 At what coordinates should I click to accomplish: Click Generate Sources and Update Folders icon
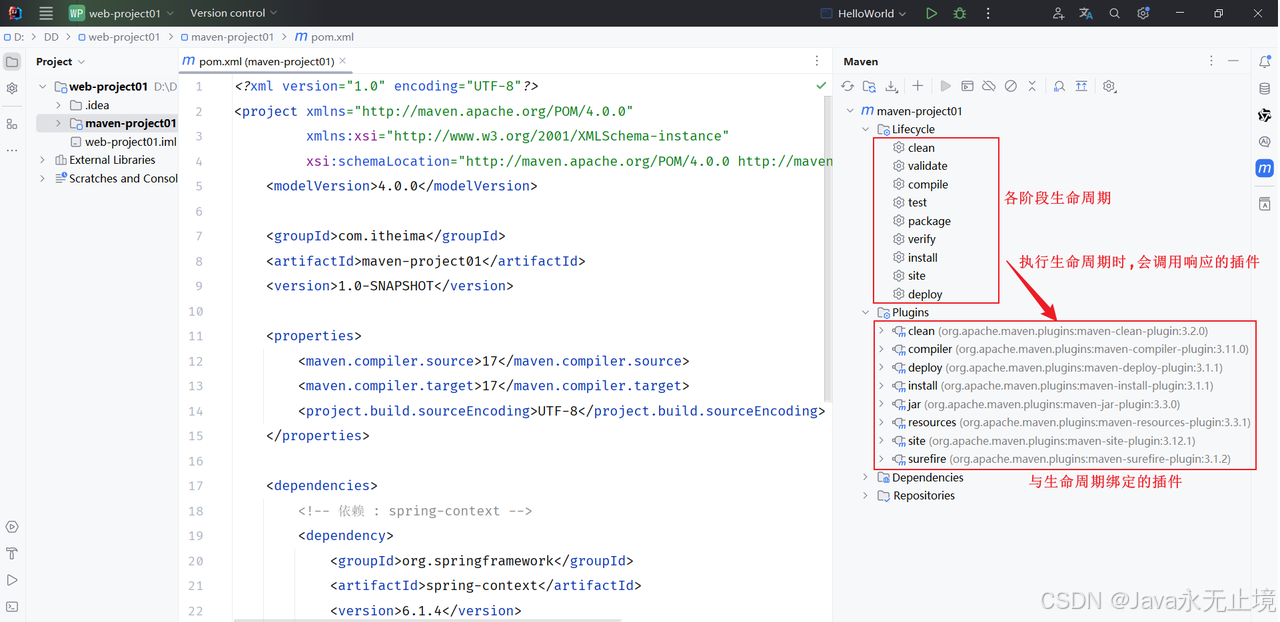[869, 87]
